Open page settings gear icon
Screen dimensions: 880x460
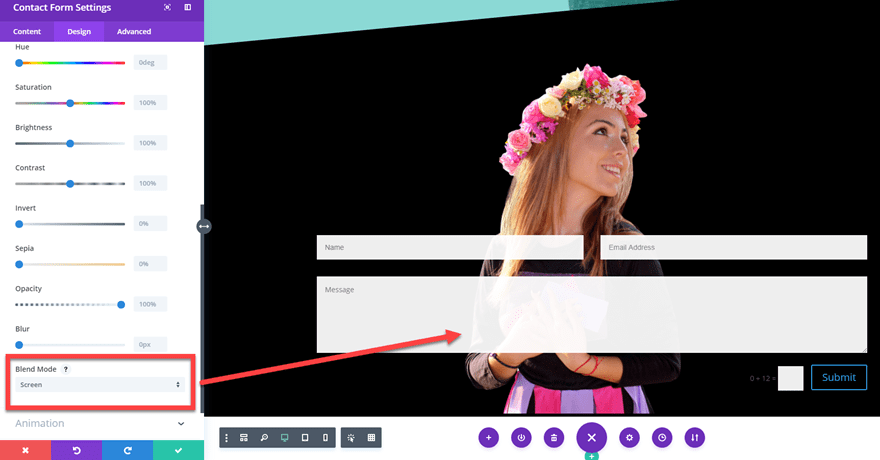click(x=629, y=438)
